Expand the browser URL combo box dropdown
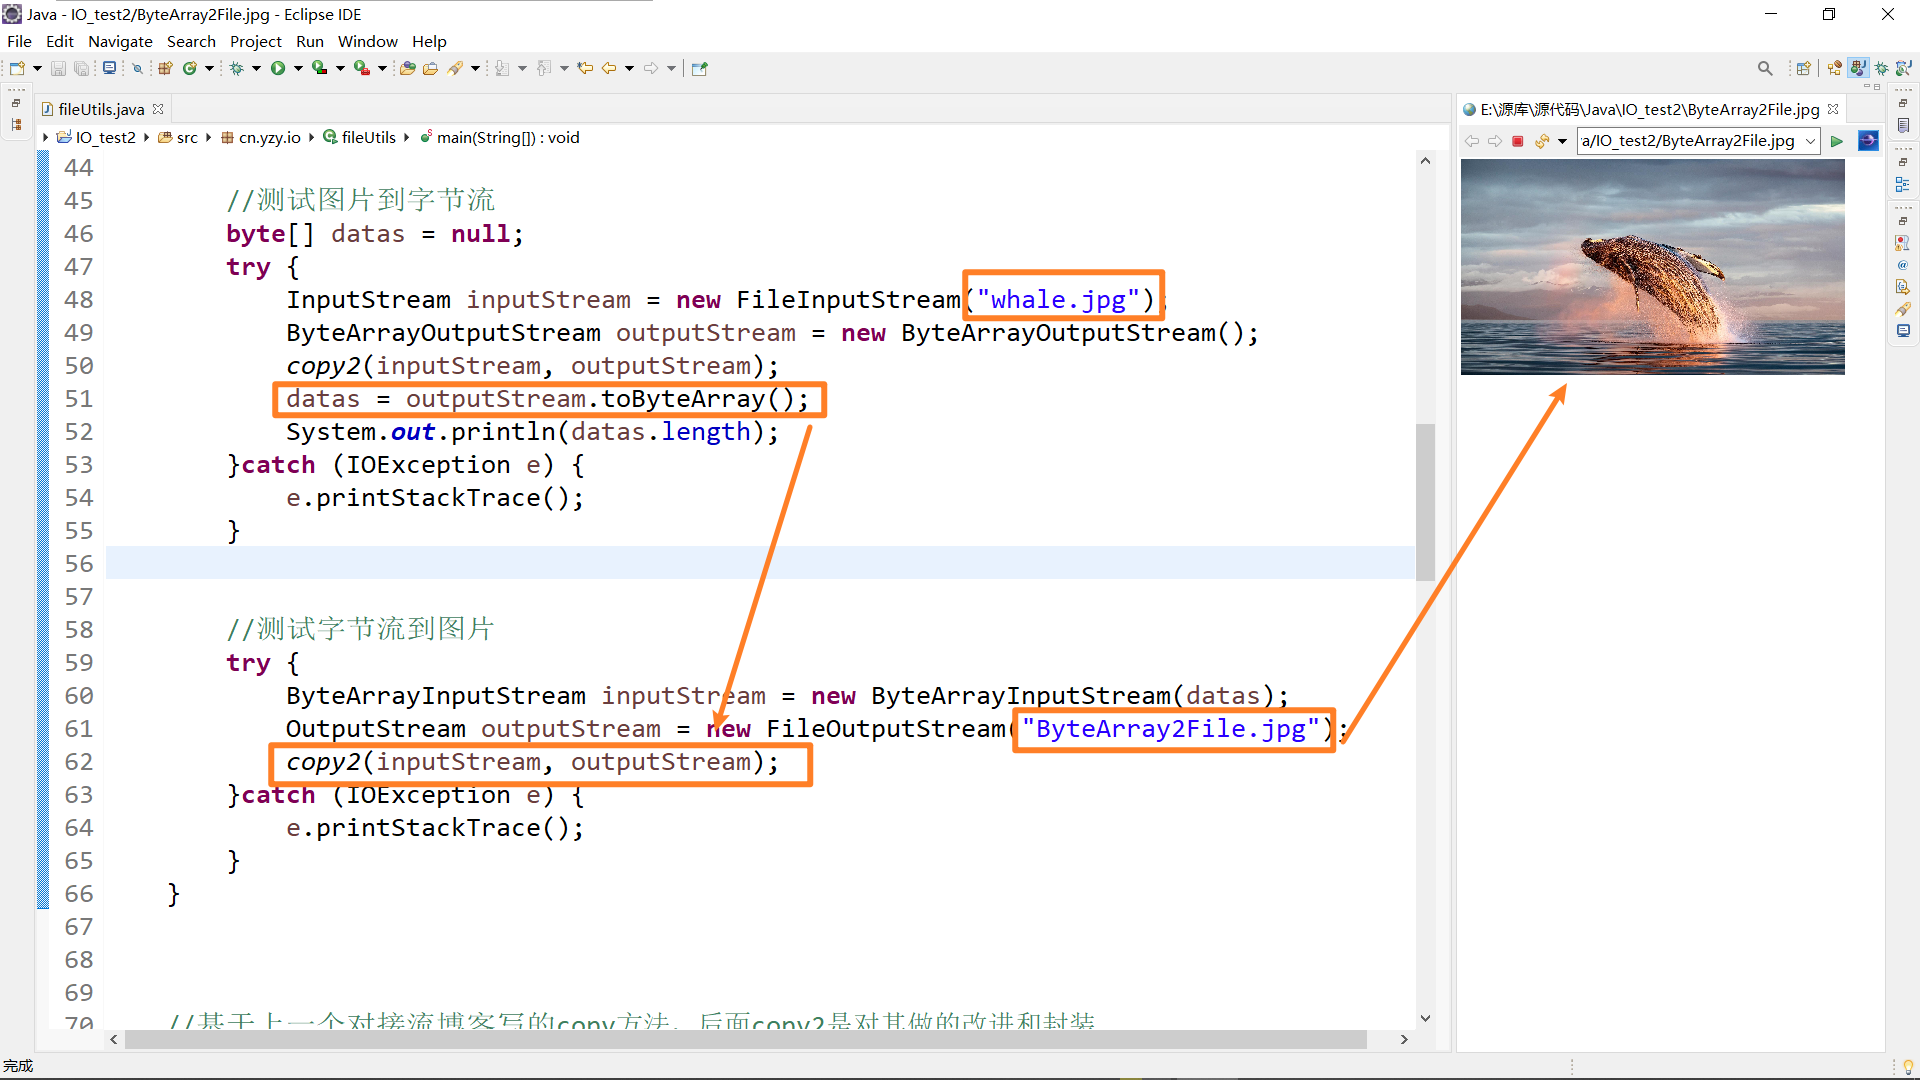The image size is (1920, 1080). [x=1810, y=141]
